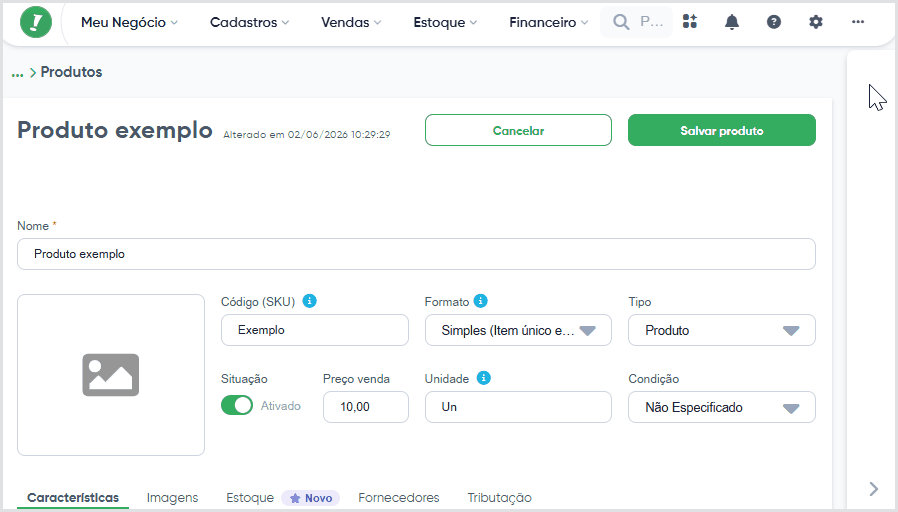Click the info icon beside Unidade
This screenshot has height=512, width=898.
pyautogui.click(x=483, y=378)
